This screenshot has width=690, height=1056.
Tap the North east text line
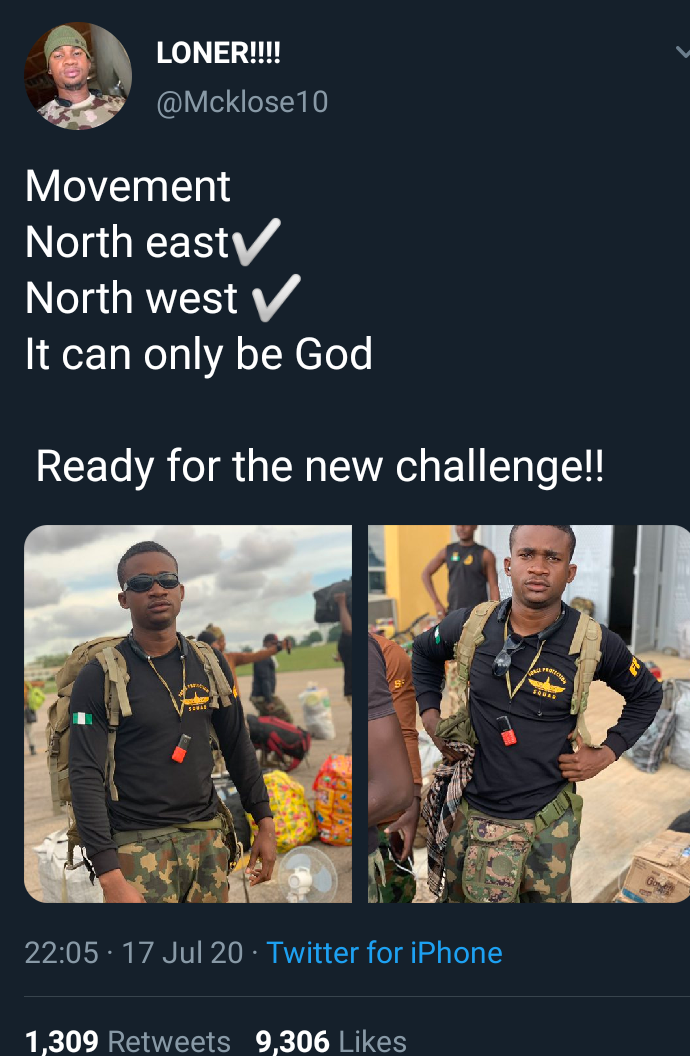coord(127,242)
